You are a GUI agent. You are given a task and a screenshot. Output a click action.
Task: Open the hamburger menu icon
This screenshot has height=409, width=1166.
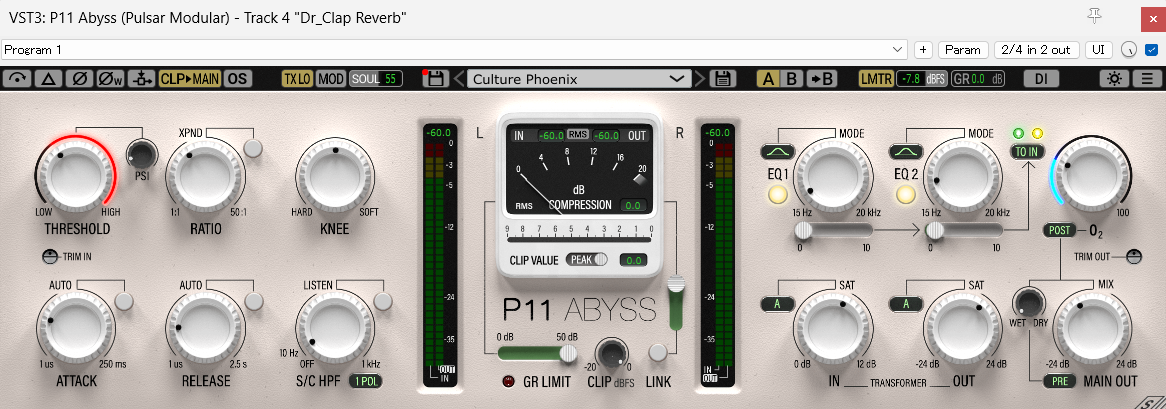pyautogui.click(x=1147, y=79)
